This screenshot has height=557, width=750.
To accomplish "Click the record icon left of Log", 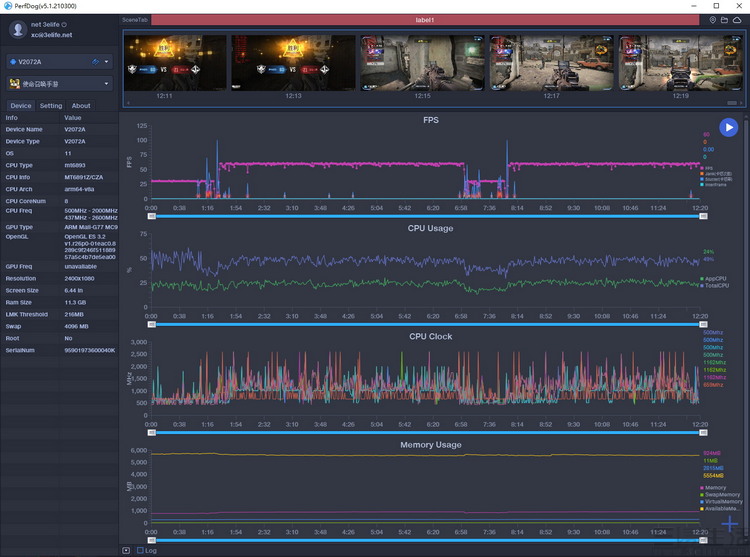I will (126, 550).
